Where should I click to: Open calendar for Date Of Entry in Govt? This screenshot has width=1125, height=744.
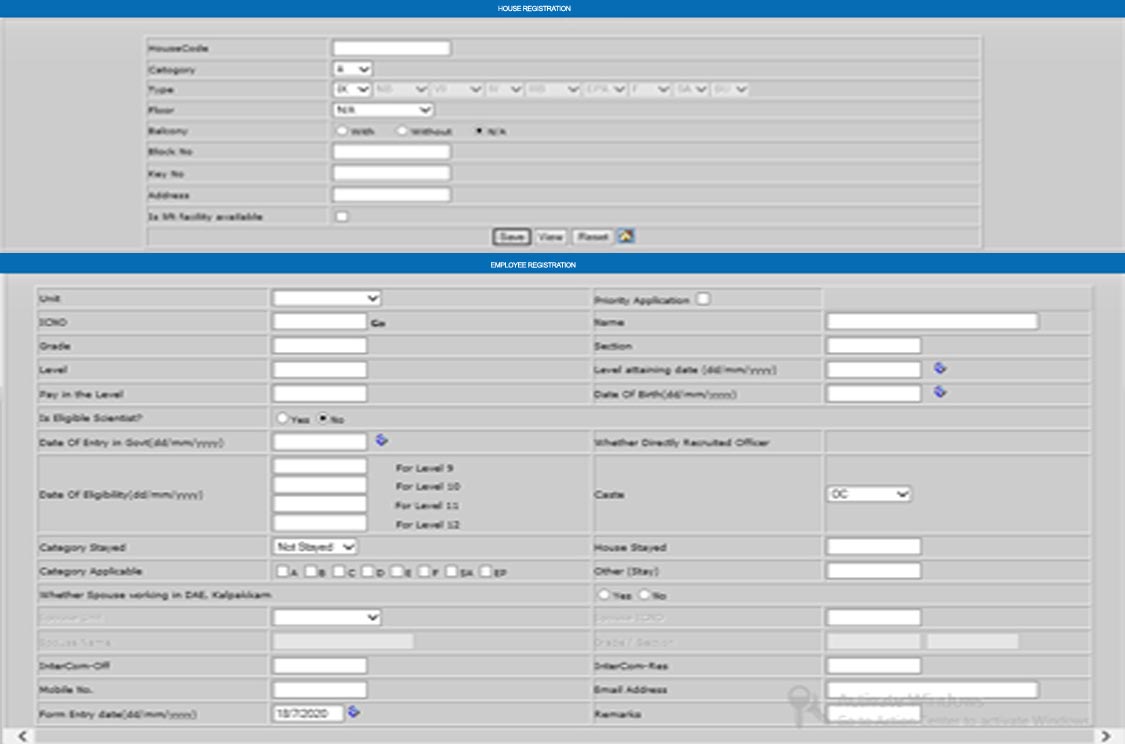[x=382, y=439]
